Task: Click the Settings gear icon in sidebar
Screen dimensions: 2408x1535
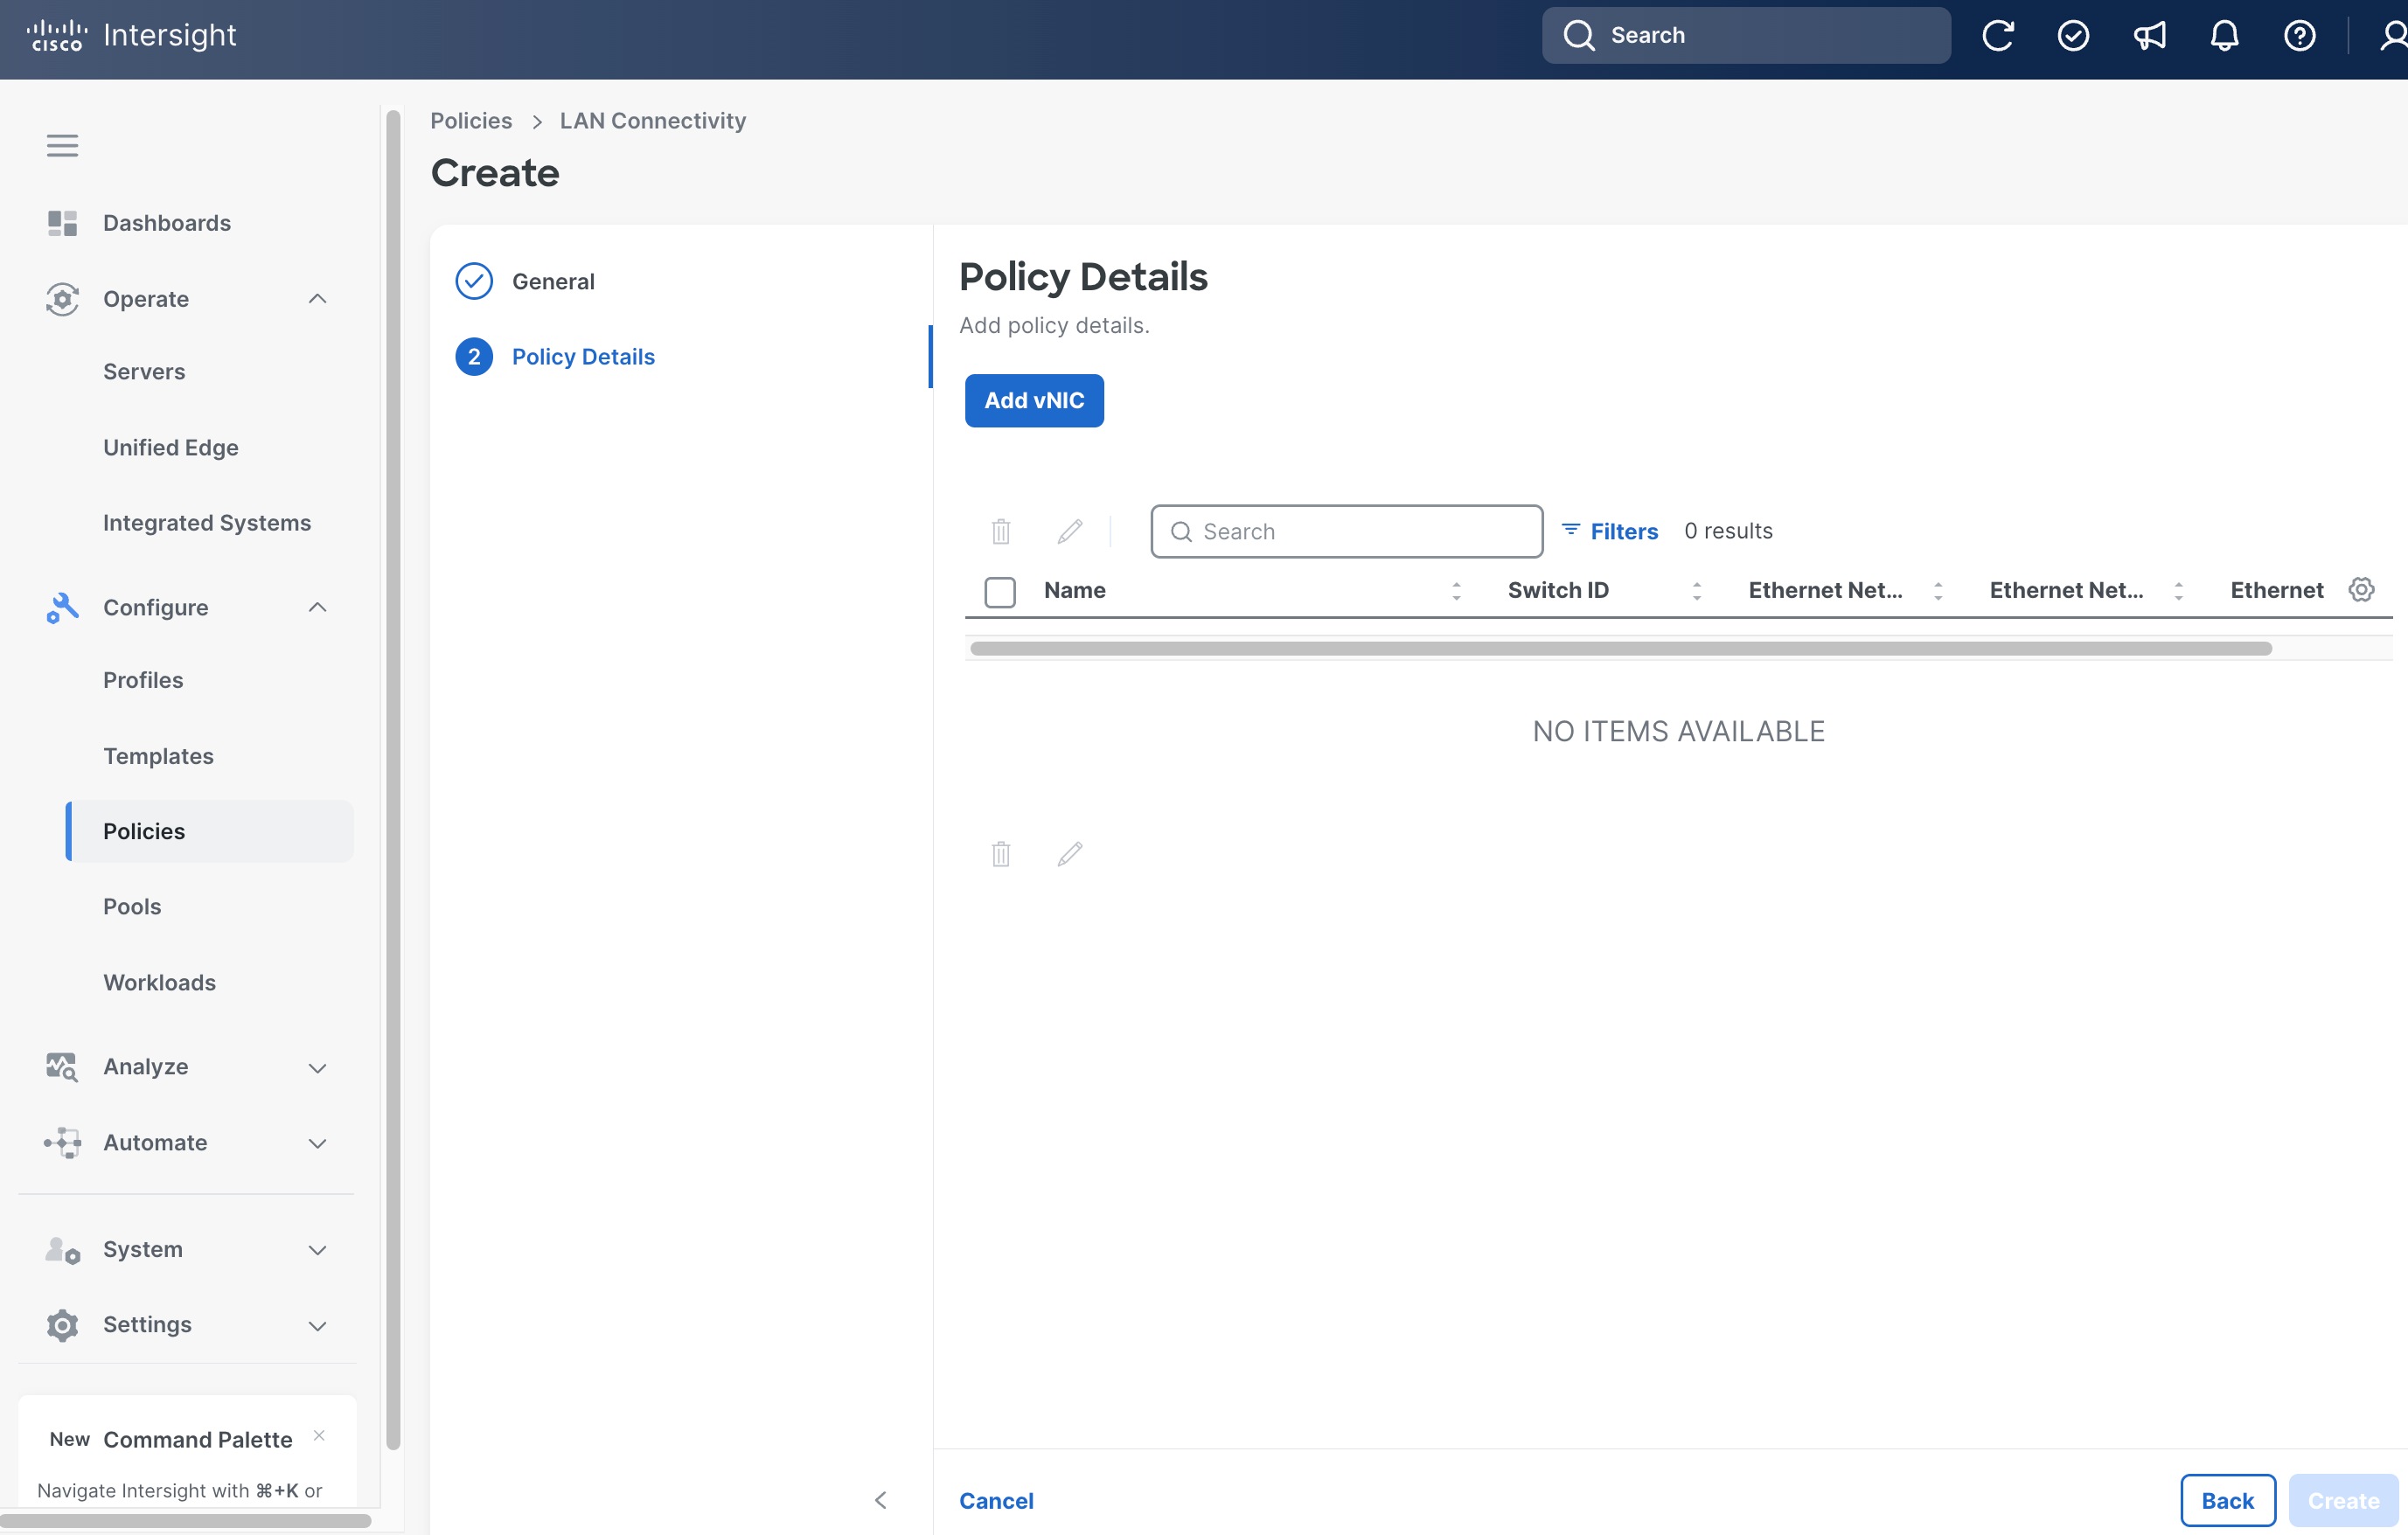Action: point(62,1325)
